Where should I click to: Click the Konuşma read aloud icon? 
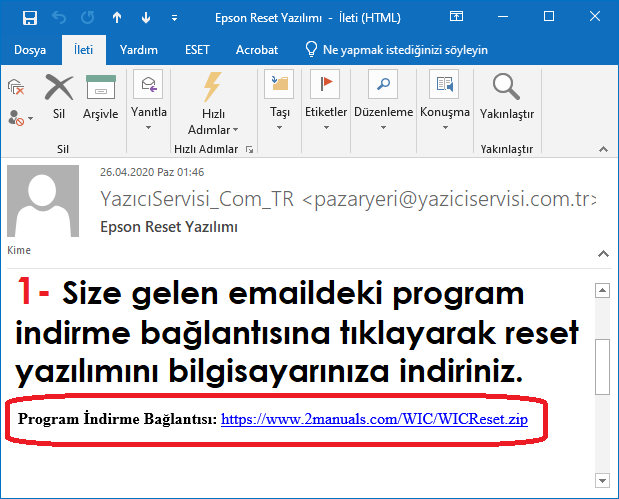pos(445,84)
